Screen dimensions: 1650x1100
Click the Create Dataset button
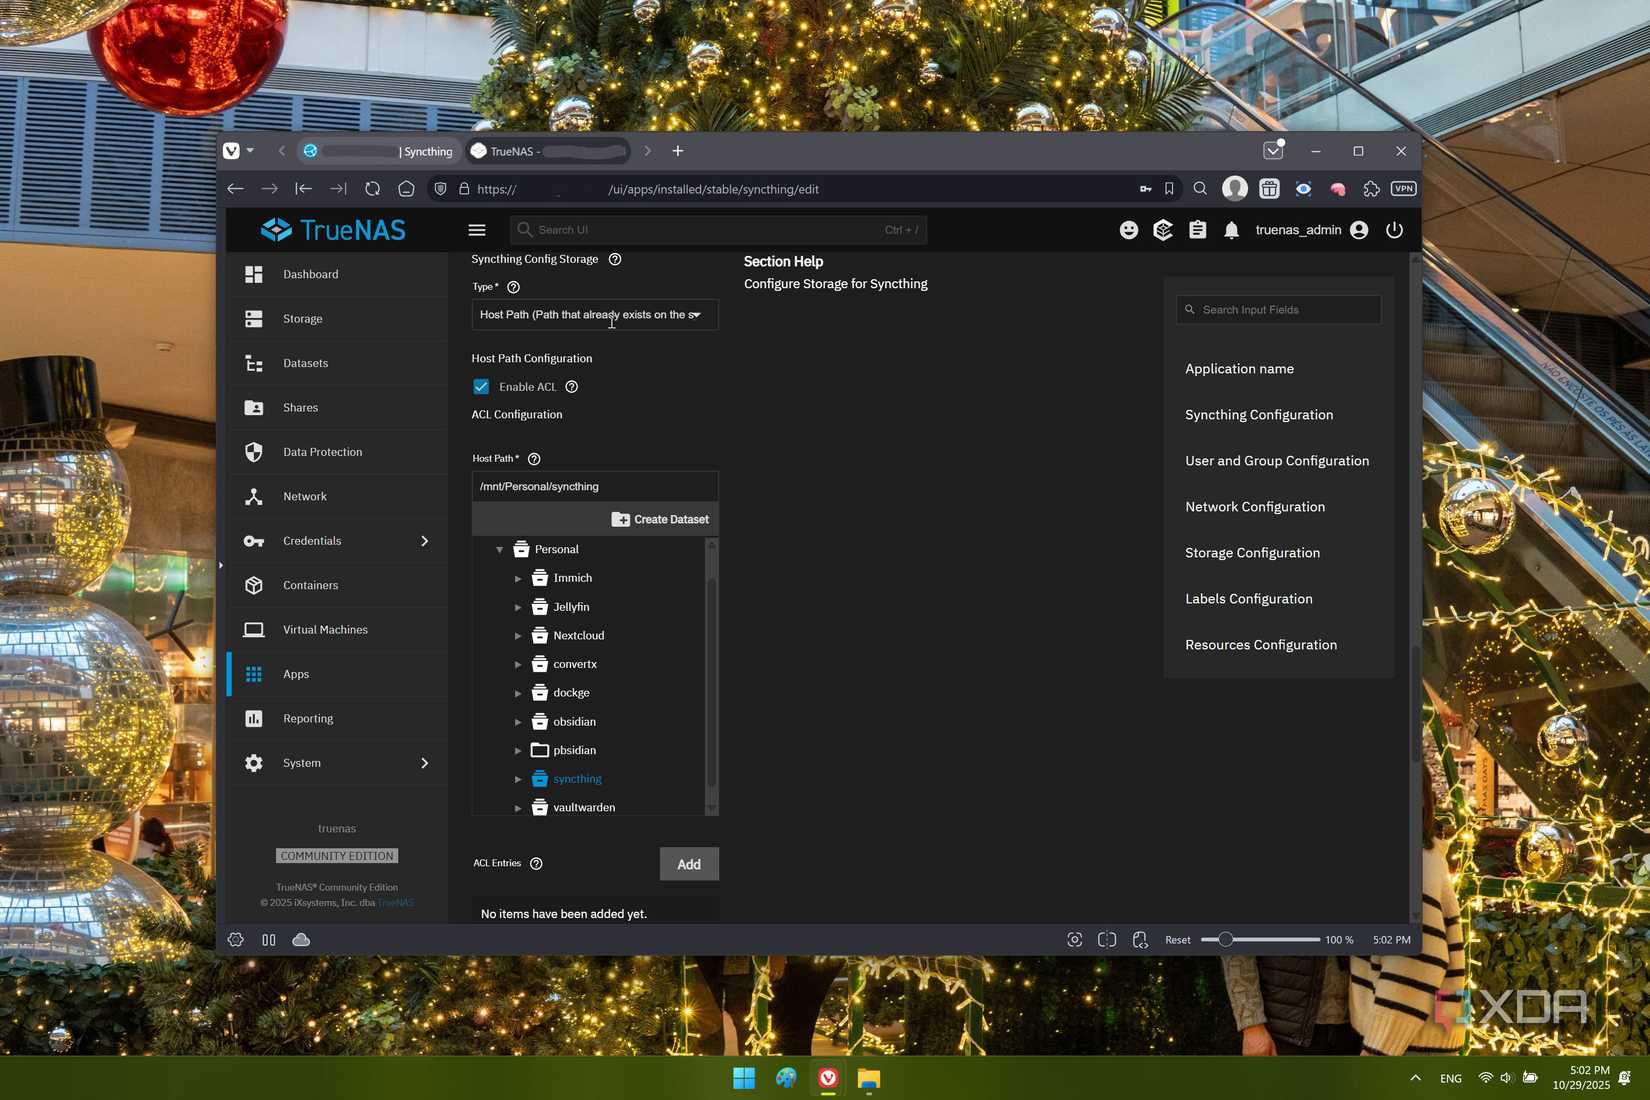pyautogui.click(x=661, y=519)
